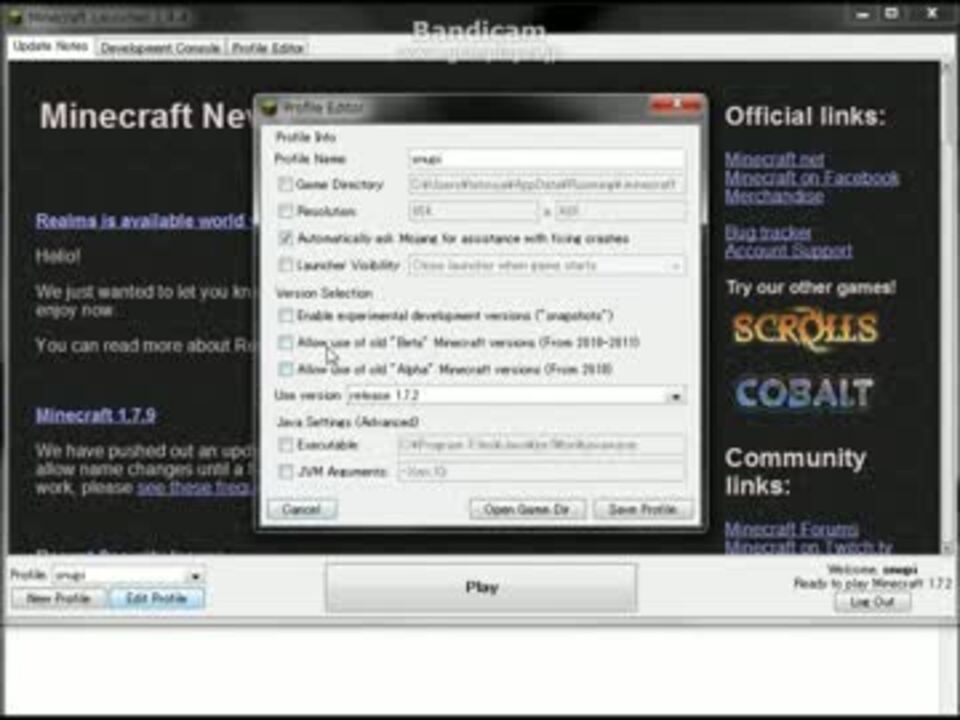The width and height of the screenshot is (960, 720).
Task: Expand the Launcher Visibility dropdown
Action: click(x=675, y=266)
